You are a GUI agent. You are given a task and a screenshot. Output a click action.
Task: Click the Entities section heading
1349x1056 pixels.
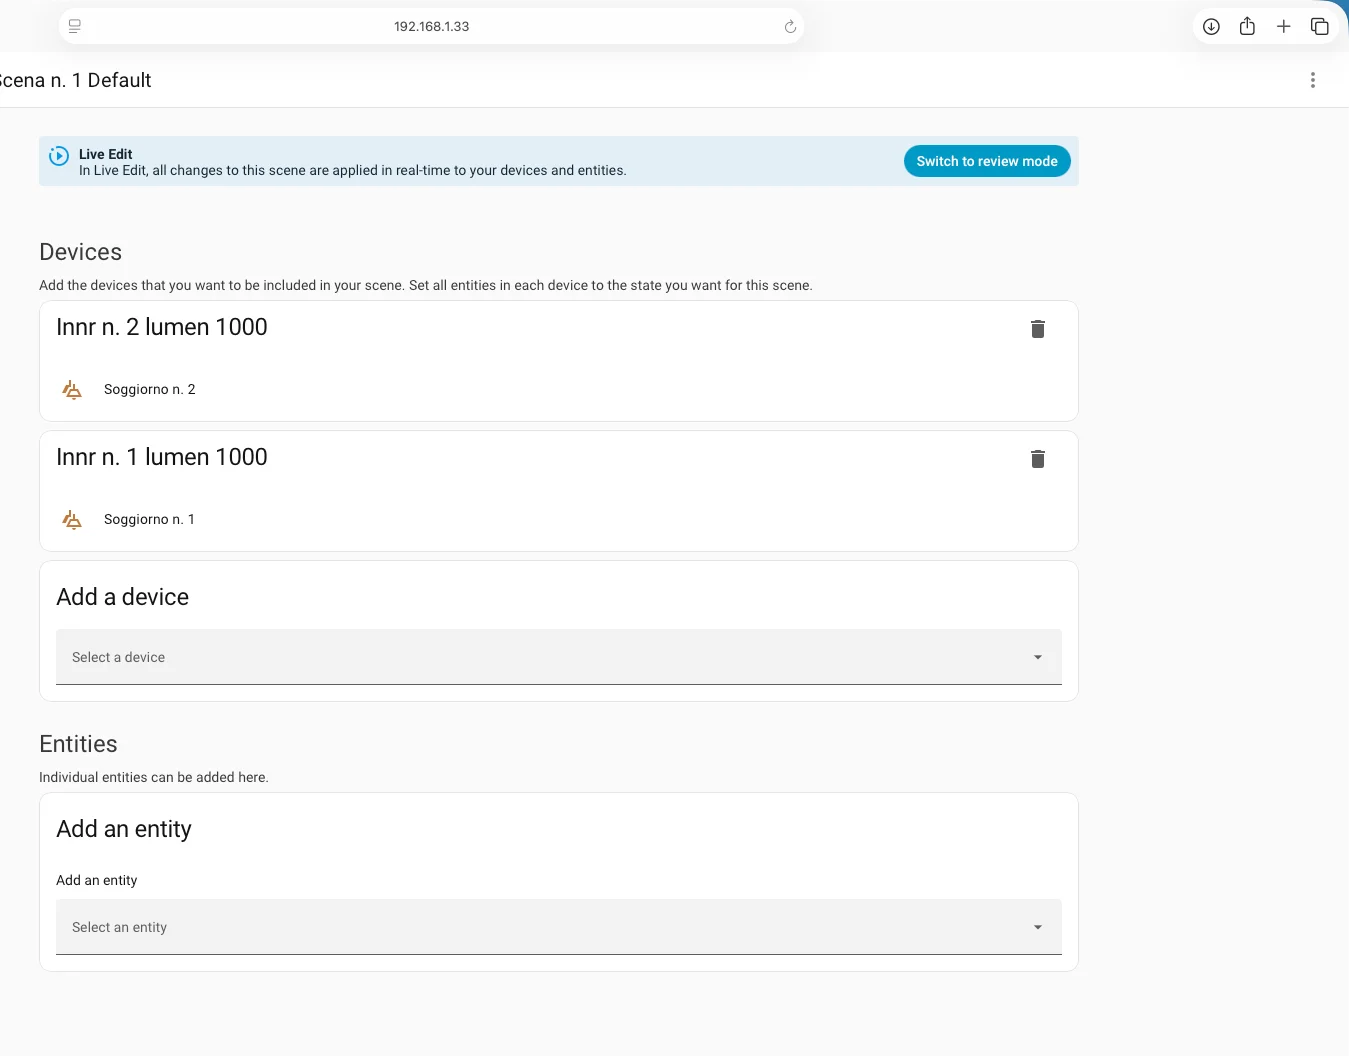78,744
